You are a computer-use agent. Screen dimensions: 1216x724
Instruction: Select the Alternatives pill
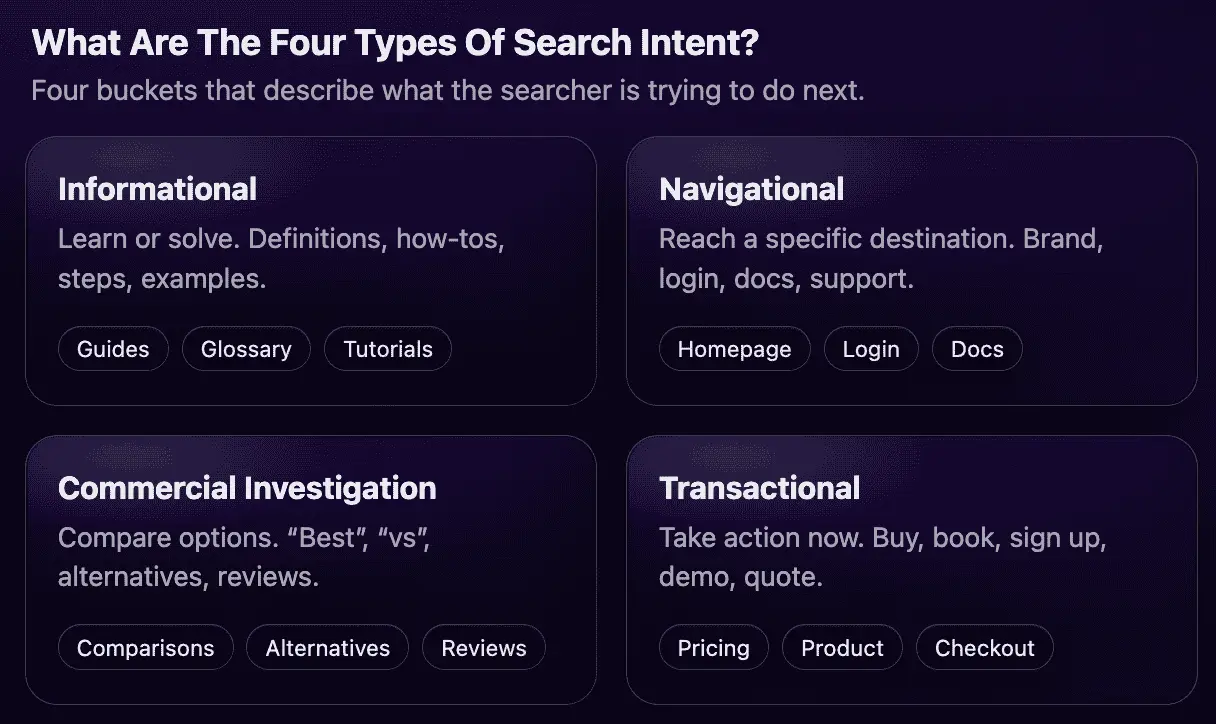point(327,648)
